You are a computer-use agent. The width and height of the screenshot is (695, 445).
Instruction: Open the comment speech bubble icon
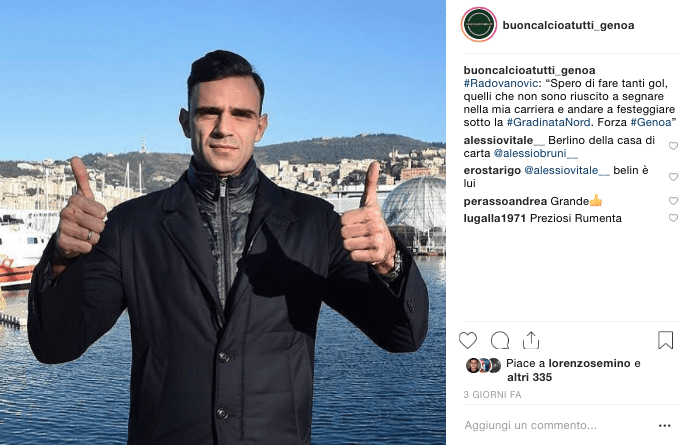click(500, 340)
